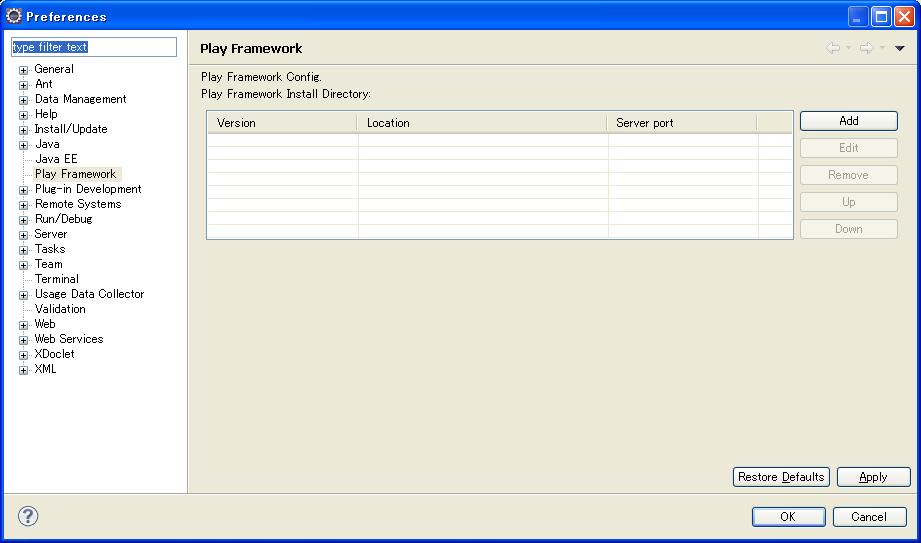This screenshot has height=543, width=921.
Task: Expand the Web tree node
Action: pyautogui.click(x=23, y=326)
